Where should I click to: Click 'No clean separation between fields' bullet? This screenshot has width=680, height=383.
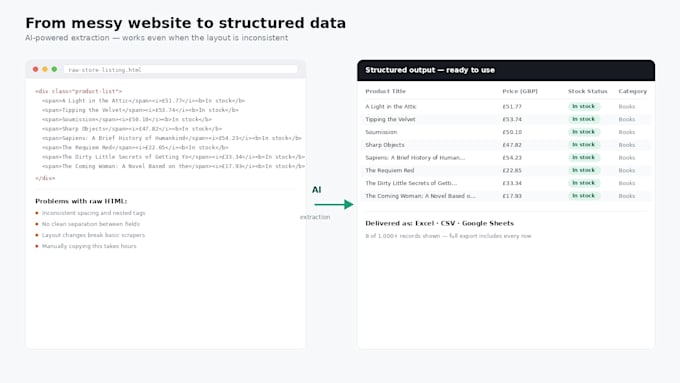pyautogui.click(x=91, y=224)
